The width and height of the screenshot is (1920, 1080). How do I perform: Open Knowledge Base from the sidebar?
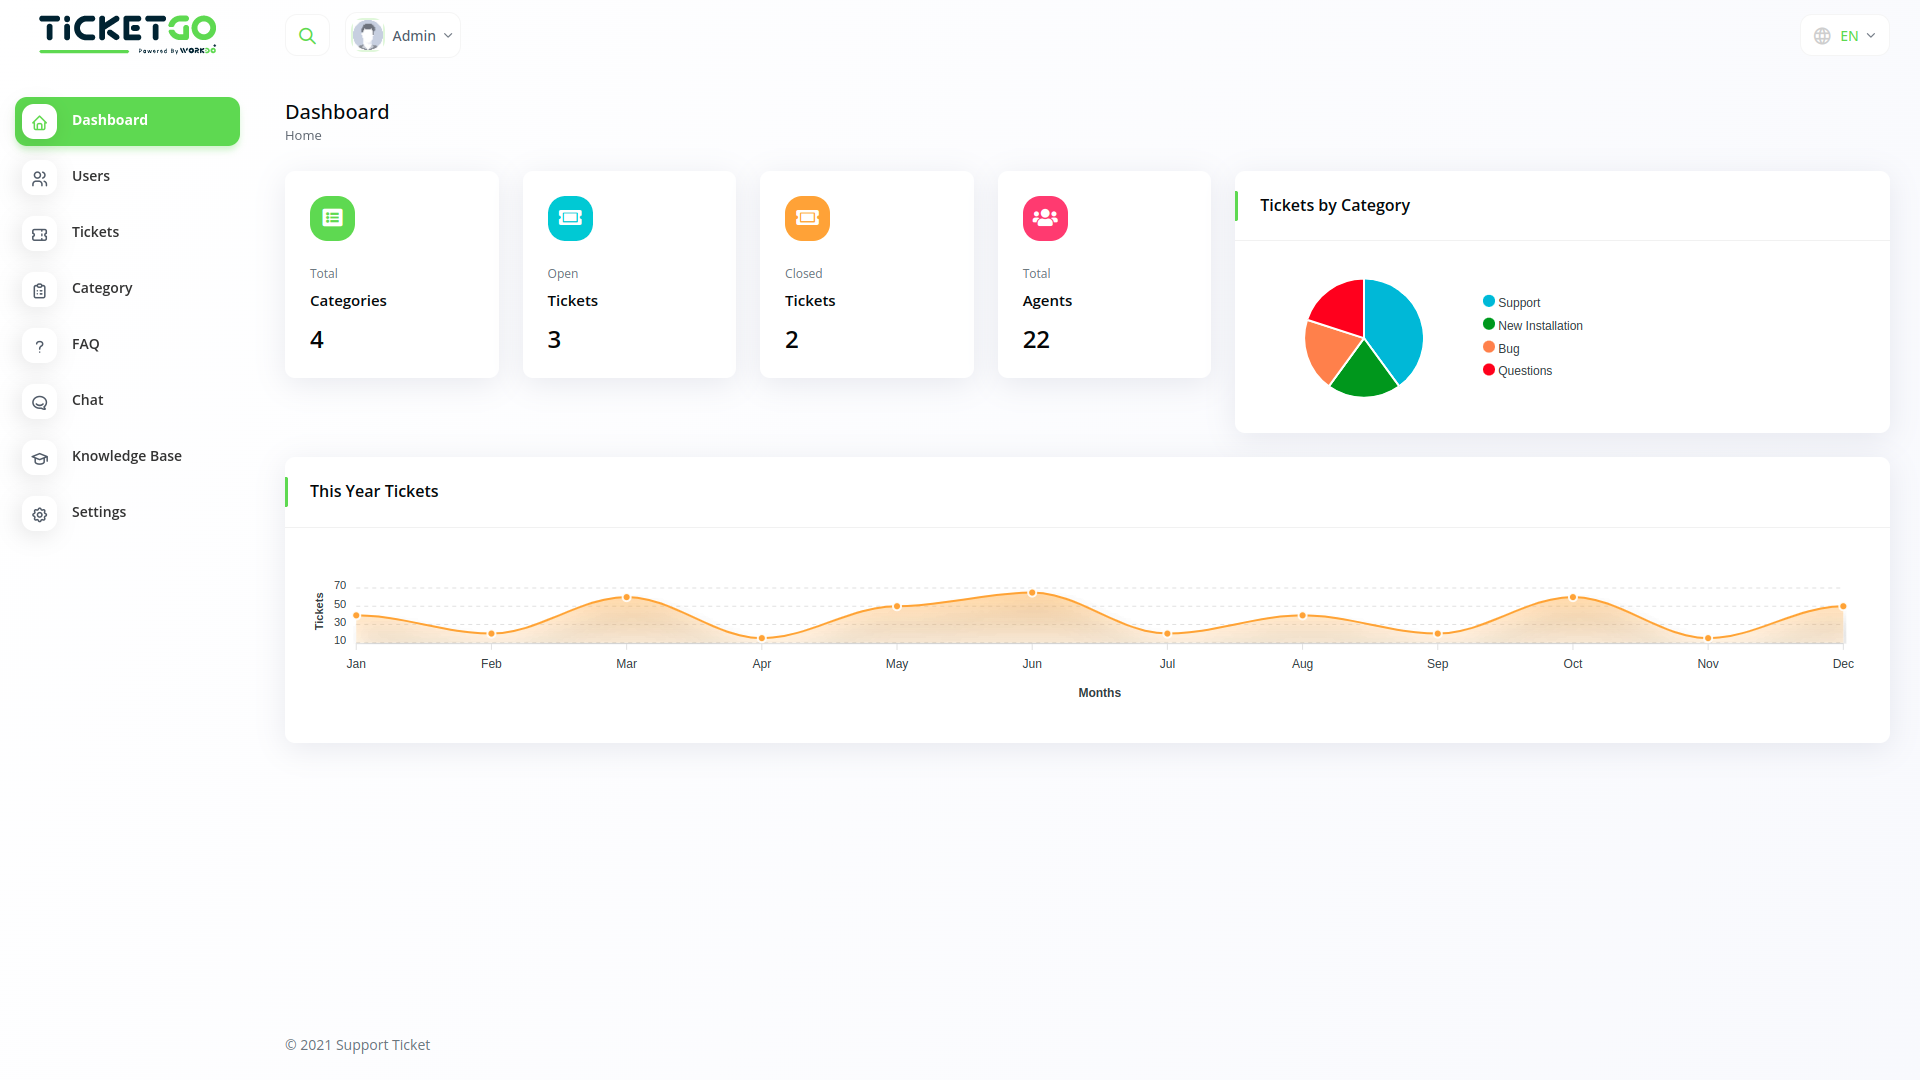coord(126,456)
